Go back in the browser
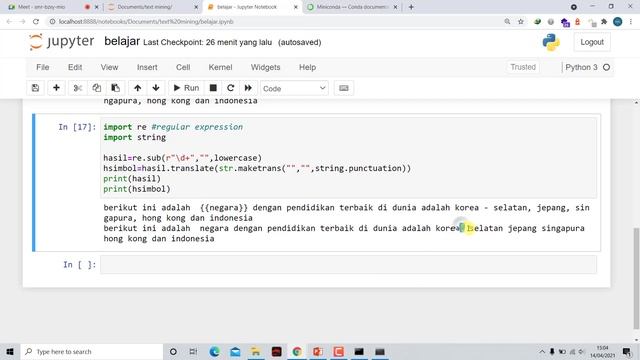Screen dimensions: 640x360 click(9, 22)
